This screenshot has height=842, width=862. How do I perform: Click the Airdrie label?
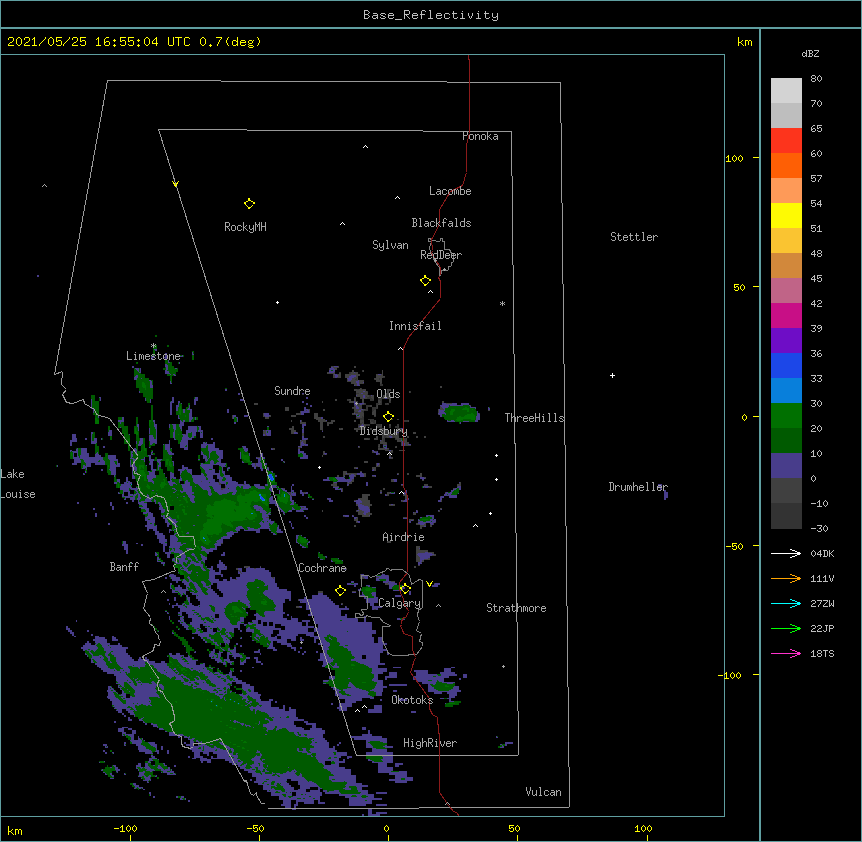click(x=404, y=537)
